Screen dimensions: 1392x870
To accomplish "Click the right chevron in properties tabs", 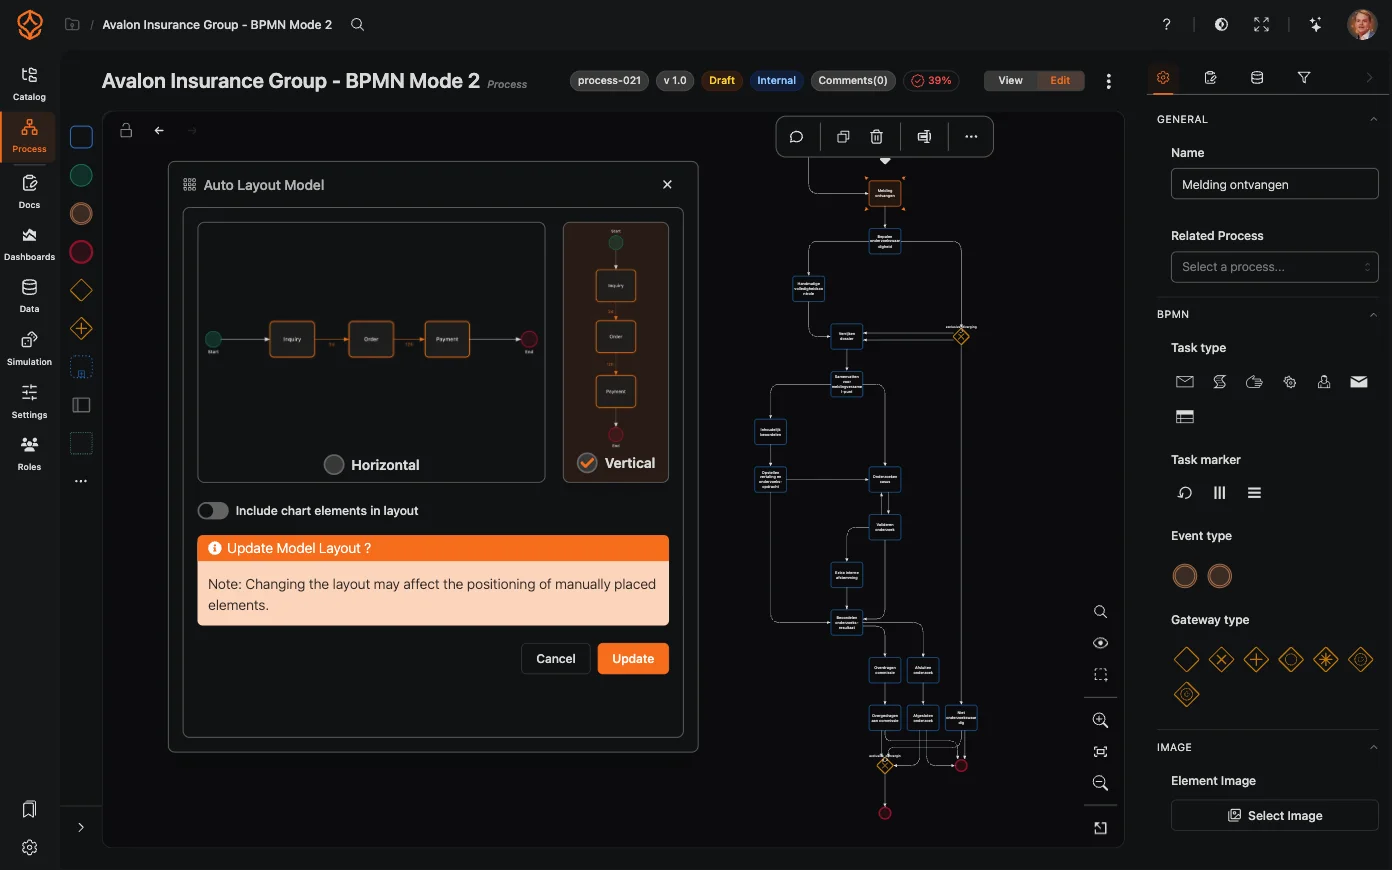I will 1369,77.
